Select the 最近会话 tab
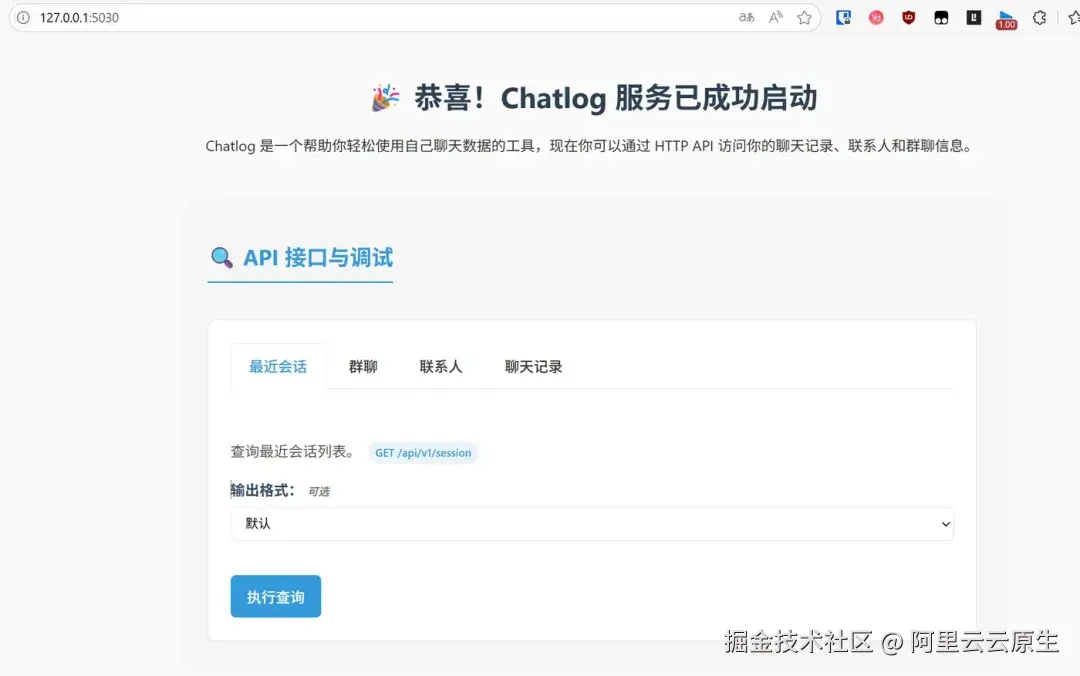 tap(278, 367)
